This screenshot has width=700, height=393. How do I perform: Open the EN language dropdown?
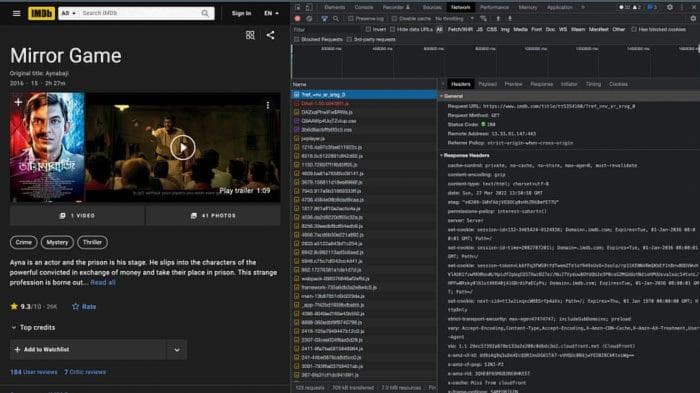point(271,13)
